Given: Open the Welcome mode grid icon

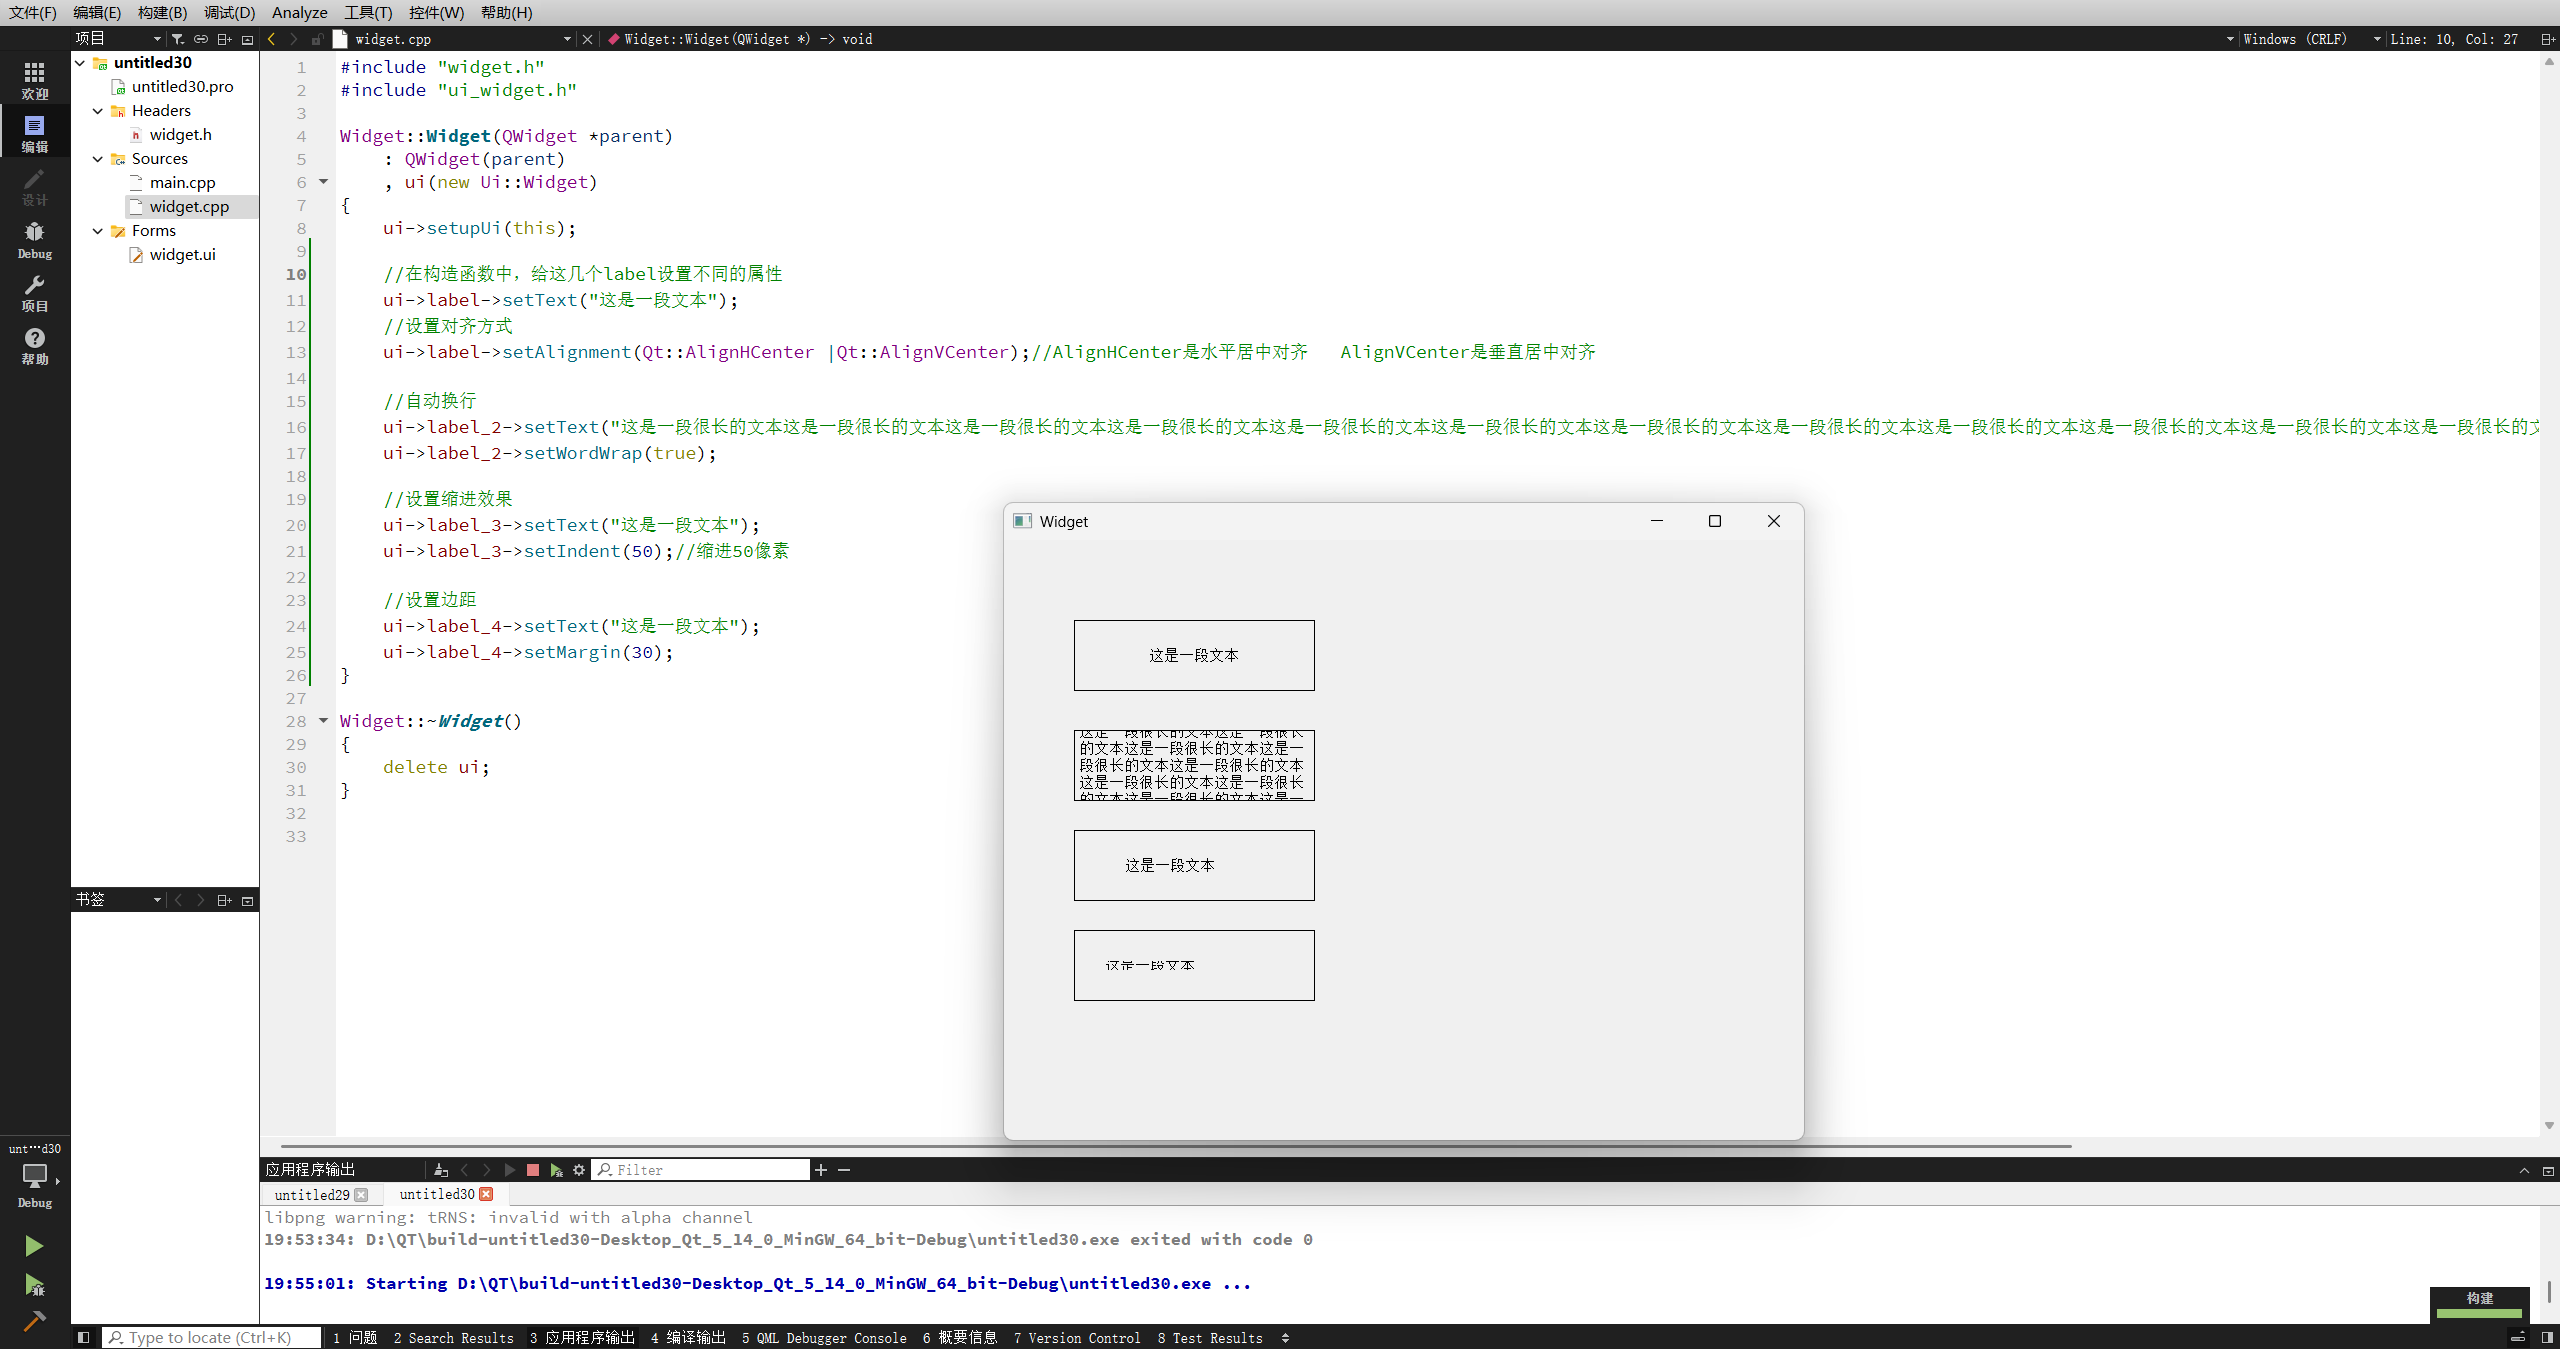Looking at the screenshot, I should point(34,80).
